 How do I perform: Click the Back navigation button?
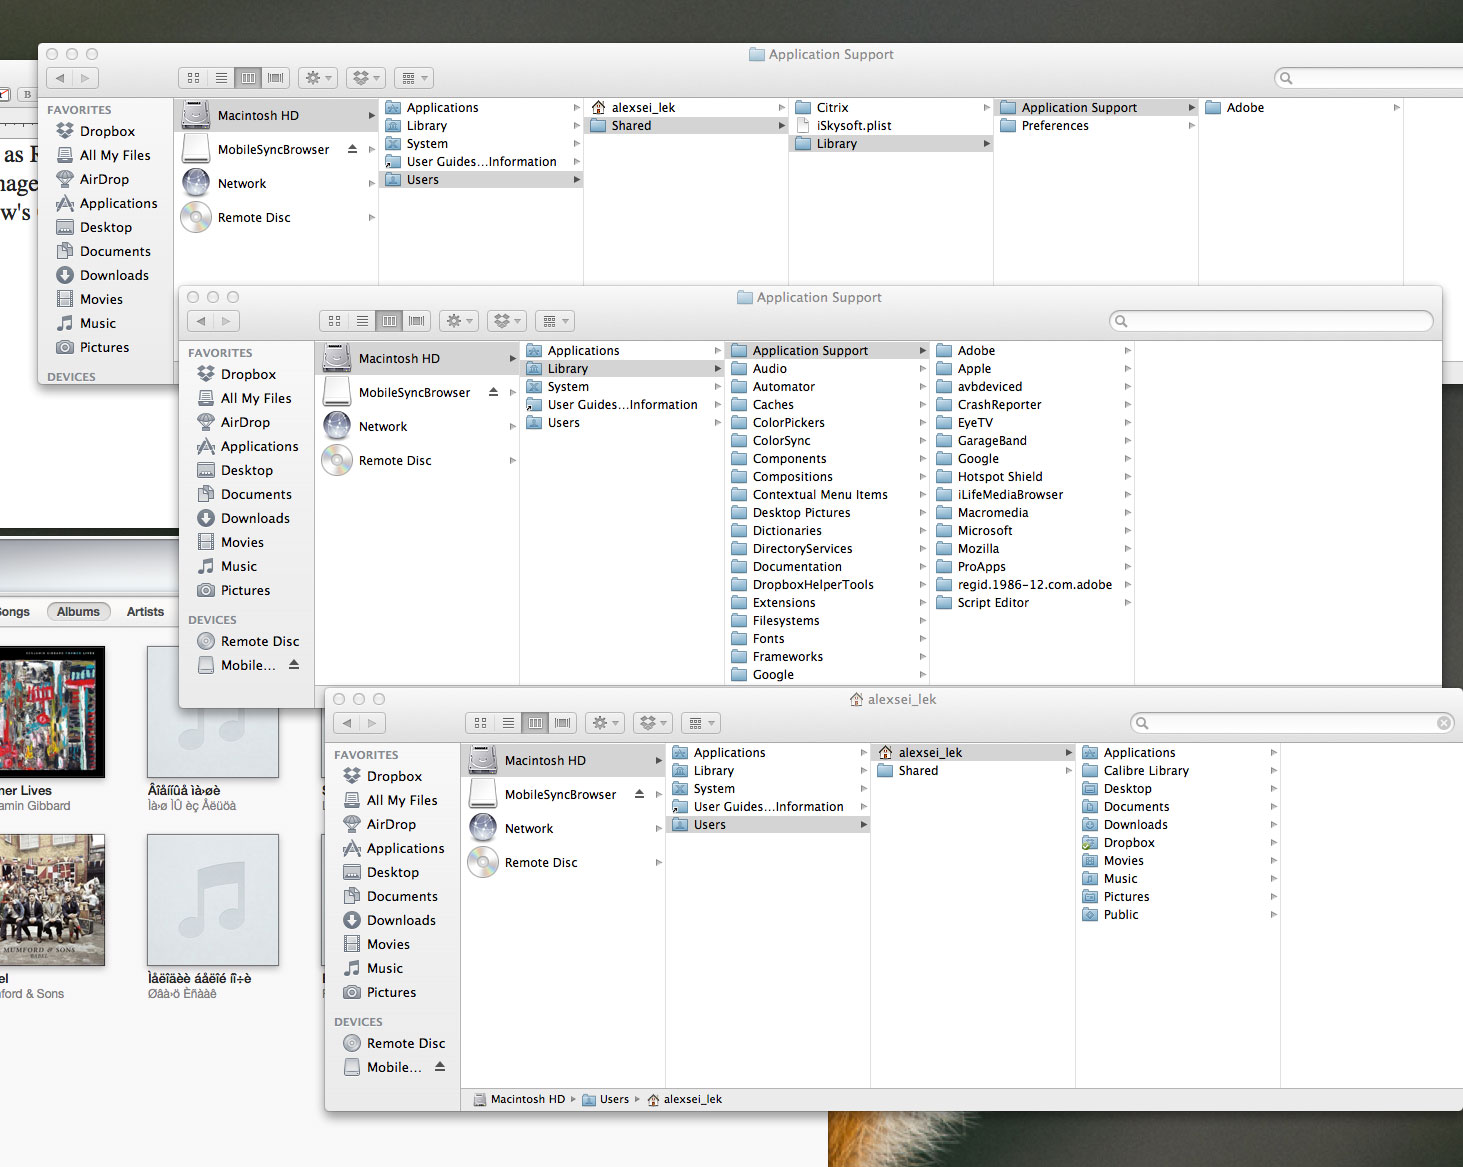pos(346,722)
